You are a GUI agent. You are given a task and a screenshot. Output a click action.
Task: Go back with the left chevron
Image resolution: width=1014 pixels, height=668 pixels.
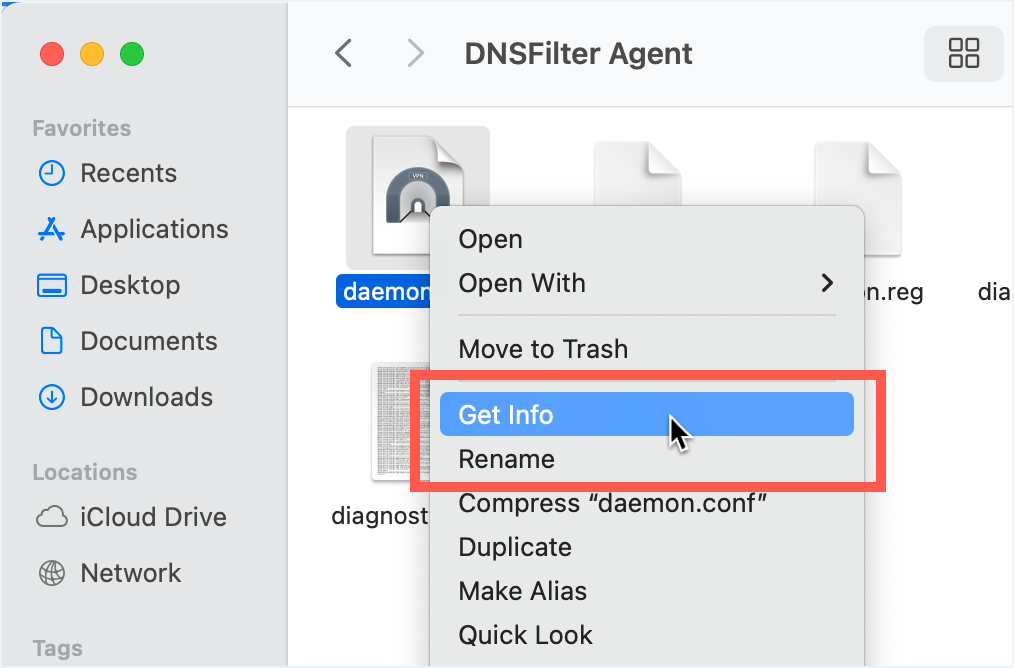pyautogui.click(x=343, y=53)
